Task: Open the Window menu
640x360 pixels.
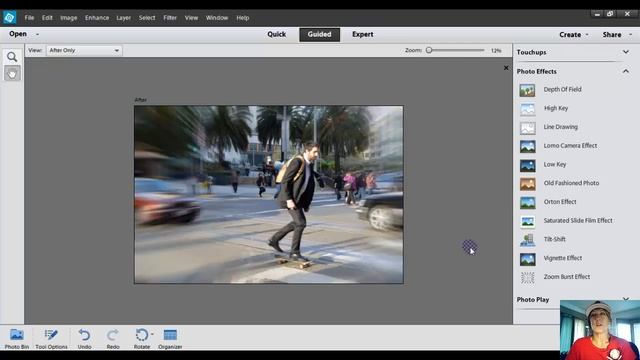Action: (x=217, y=18)
